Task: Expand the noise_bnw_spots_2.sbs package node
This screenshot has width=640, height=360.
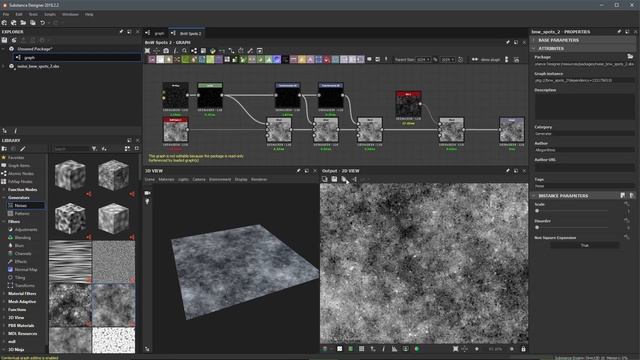Action: pos(4,66)
